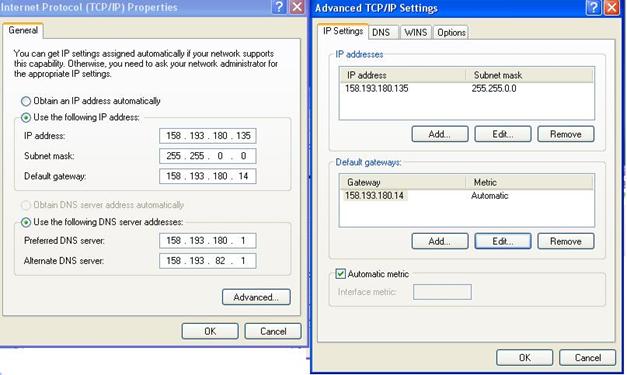
Task: Click the Help question-mark in Advanced TCP/IP Settings
Action: click(x=593, y=8)
